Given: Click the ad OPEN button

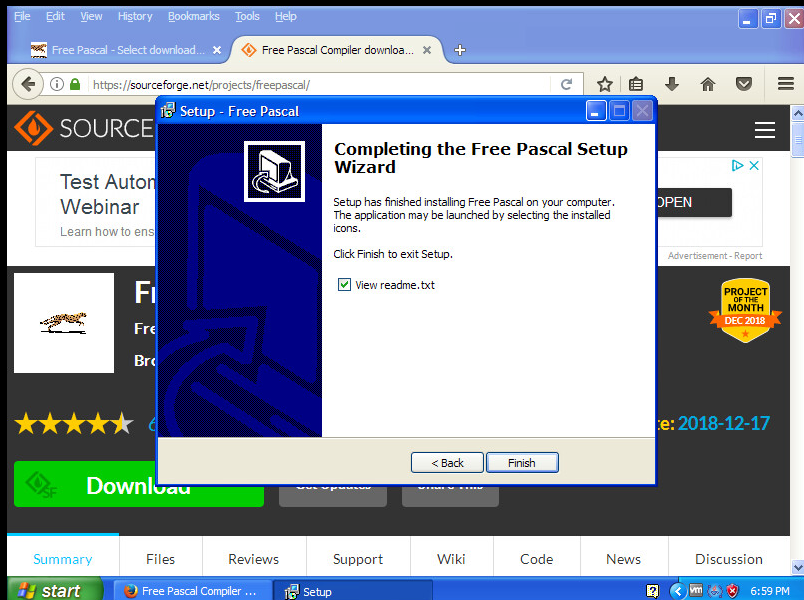Looking at the screenshot, I should (694, 202).
